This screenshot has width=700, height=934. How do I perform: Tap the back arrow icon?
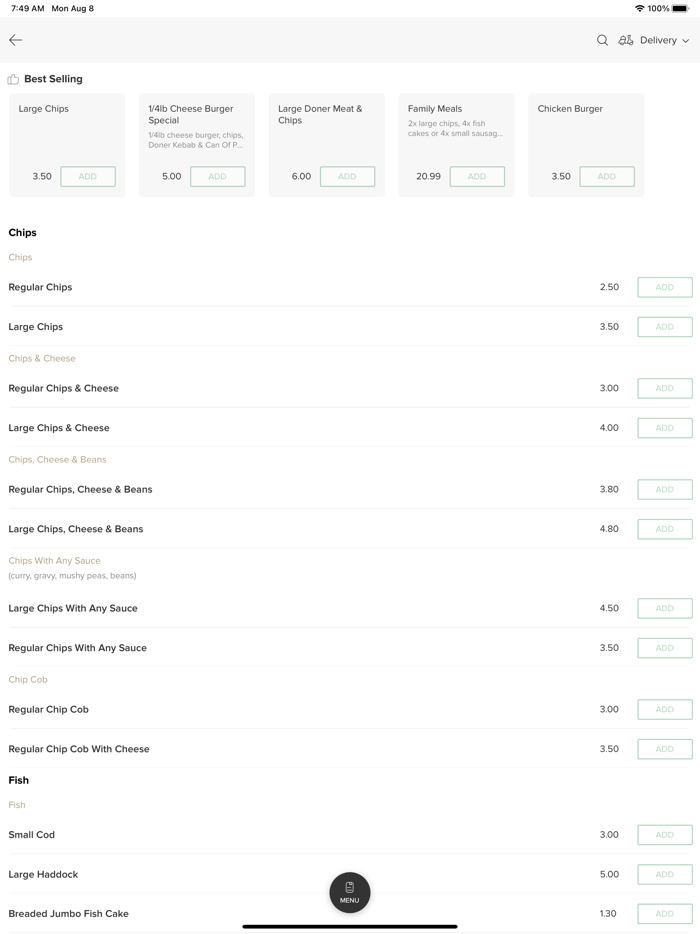coord(16,40)
